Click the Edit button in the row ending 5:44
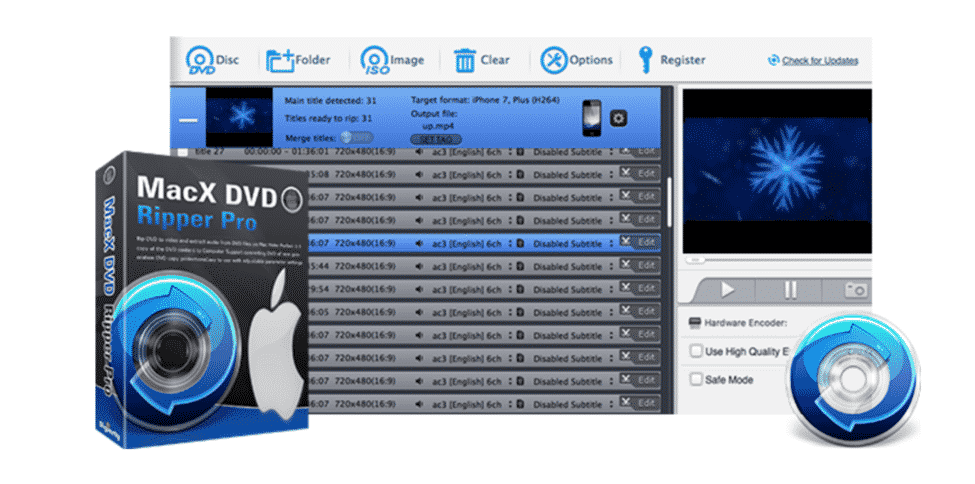The height and width of the screenshot is (484, 975). 640,266
